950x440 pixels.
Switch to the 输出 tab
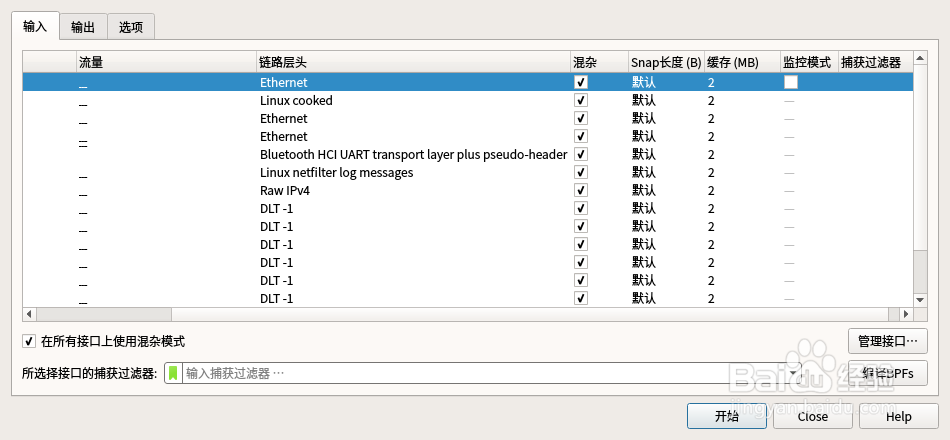coord(83,27)
